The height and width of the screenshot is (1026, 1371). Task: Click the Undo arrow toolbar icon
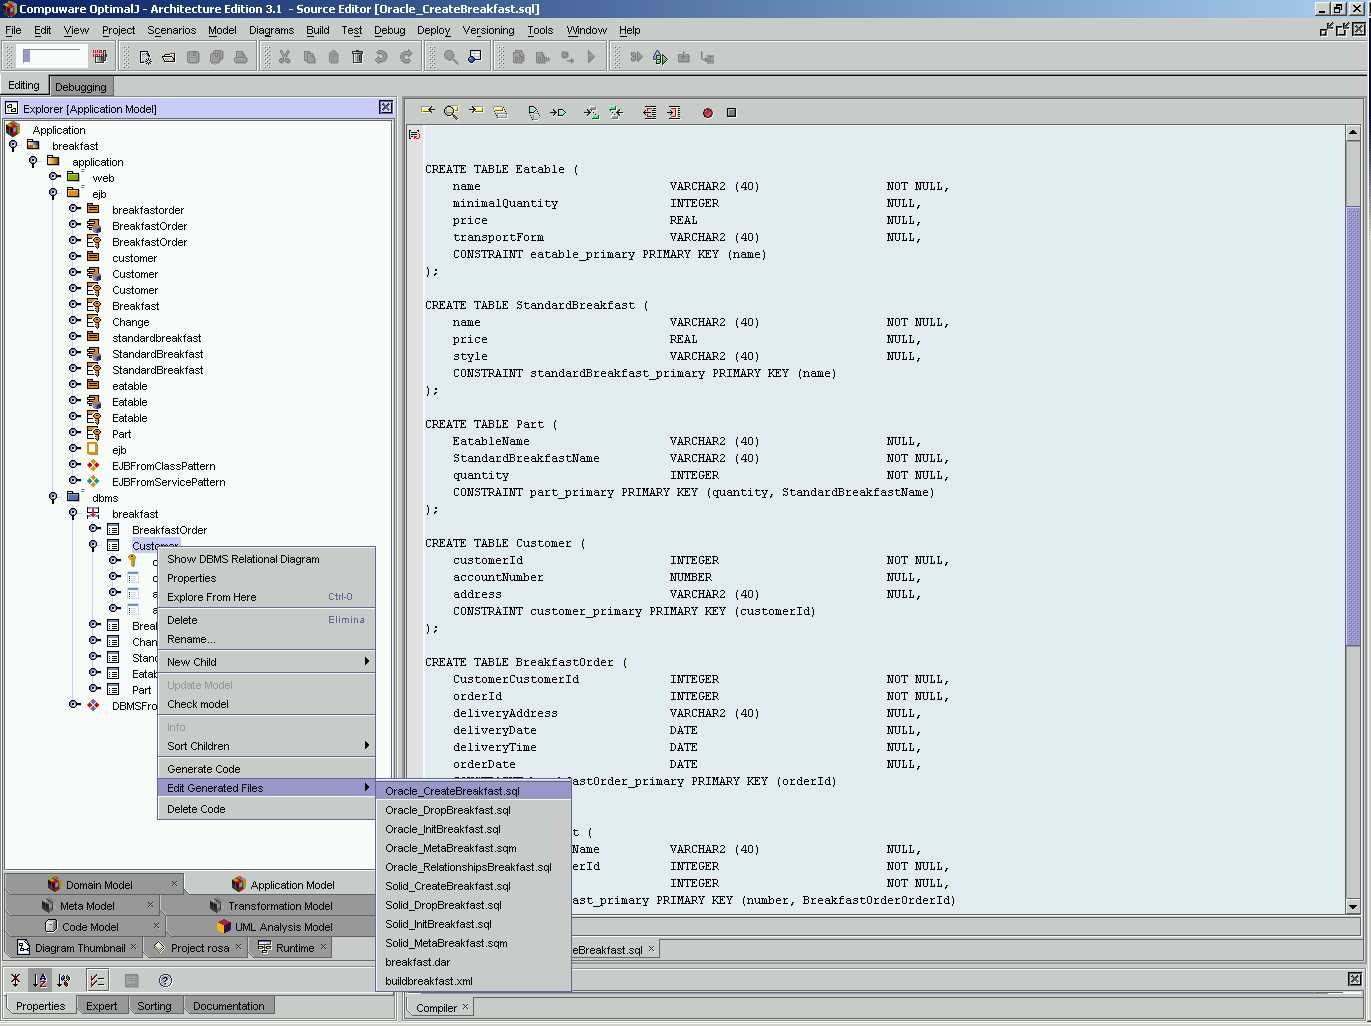click(x=381, y=57)
